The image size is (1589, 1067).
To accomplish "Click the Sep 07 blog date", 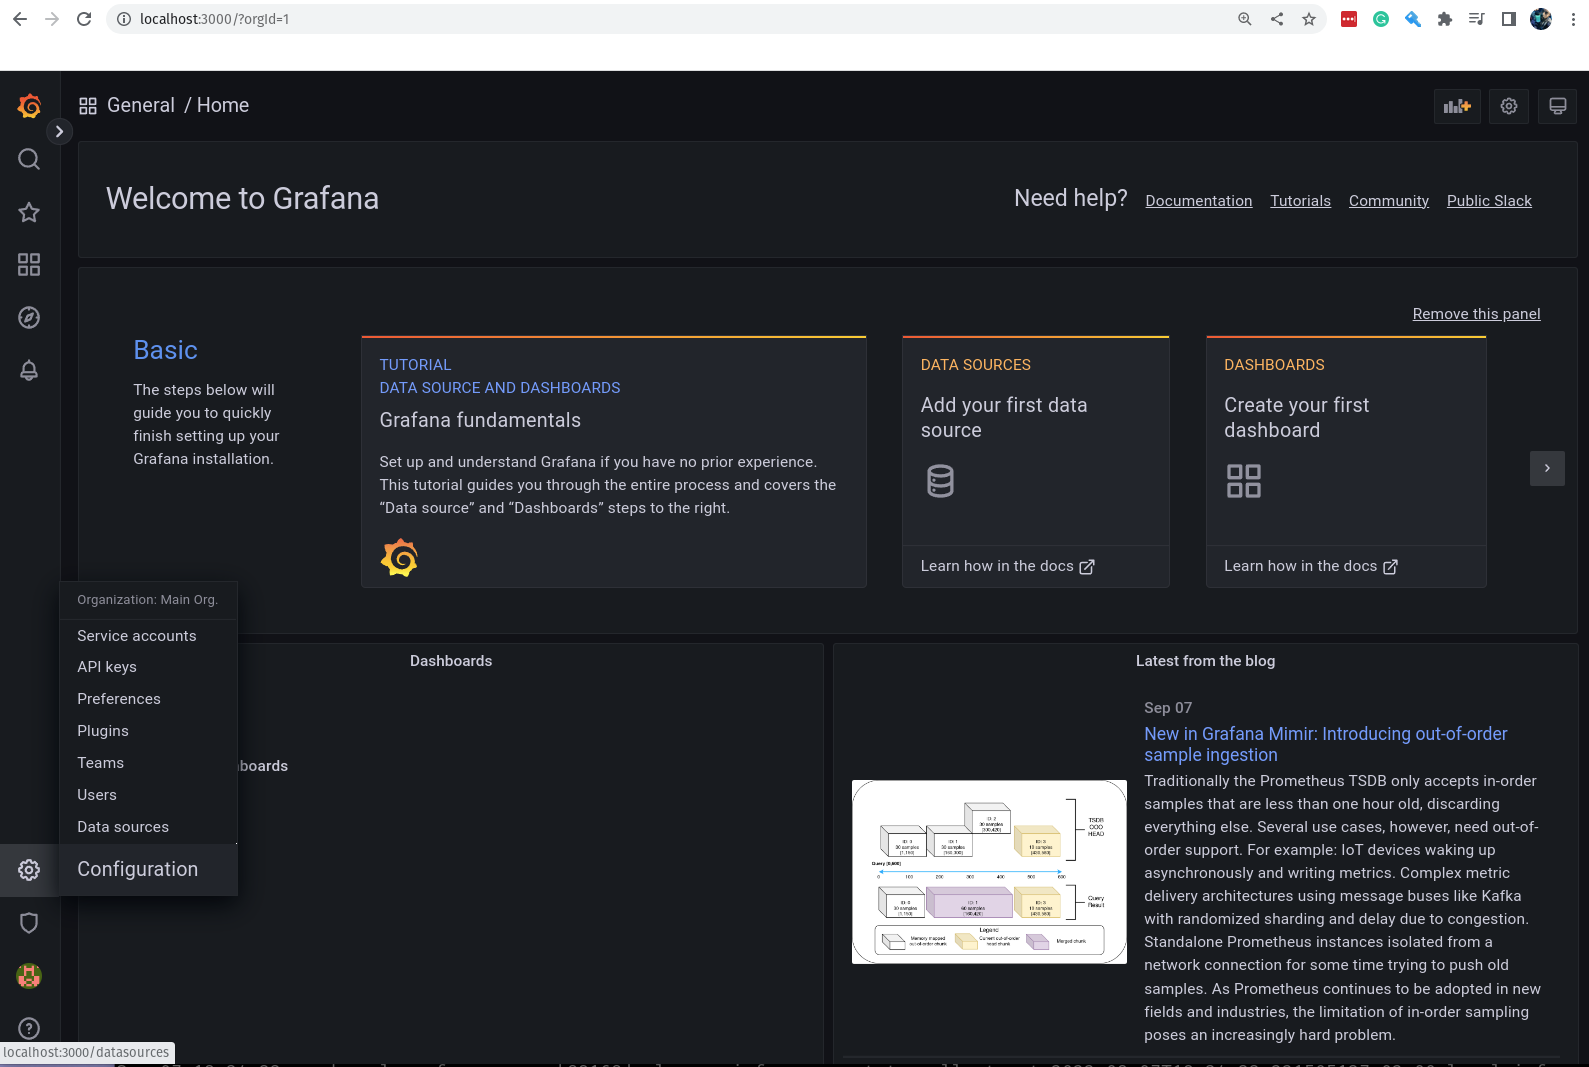I will pos(1168,708).
